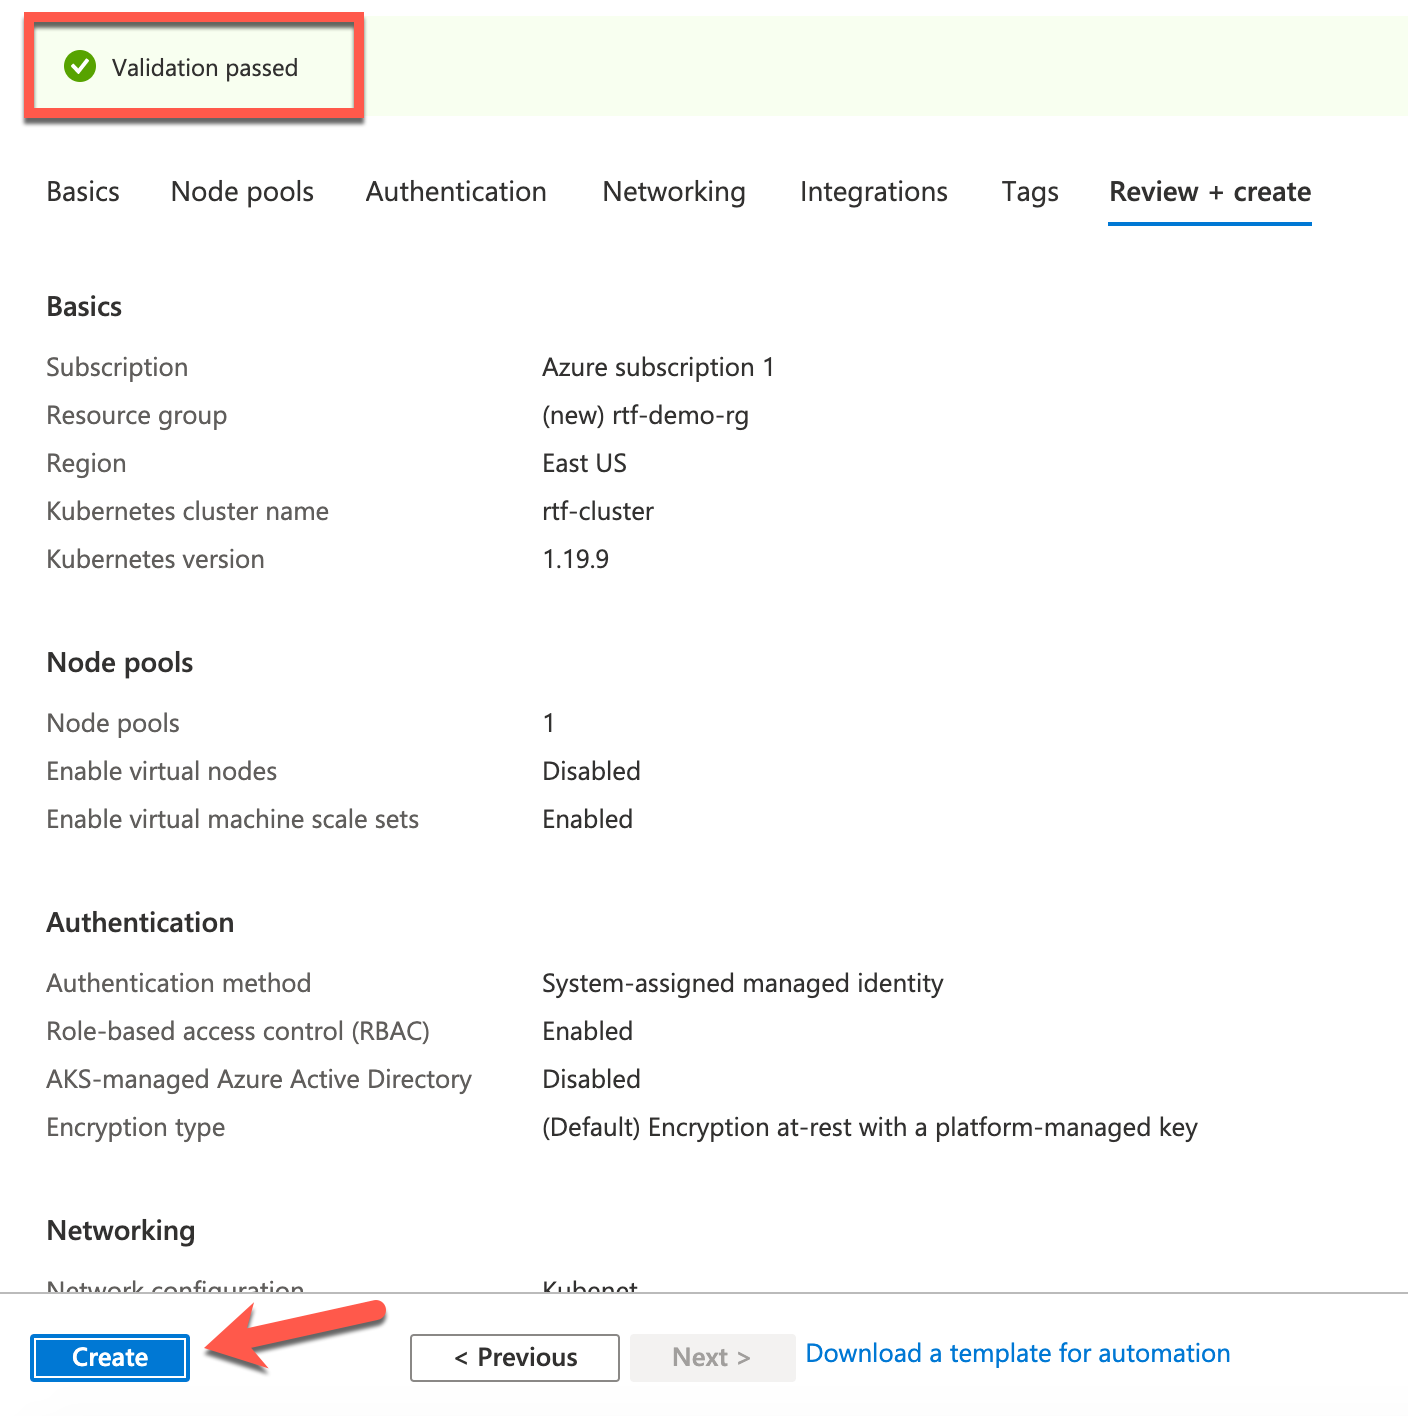Click the disabled Next button
Image resolution: width=1408 pixels, height=1416 pixels.
(712, 1357)
